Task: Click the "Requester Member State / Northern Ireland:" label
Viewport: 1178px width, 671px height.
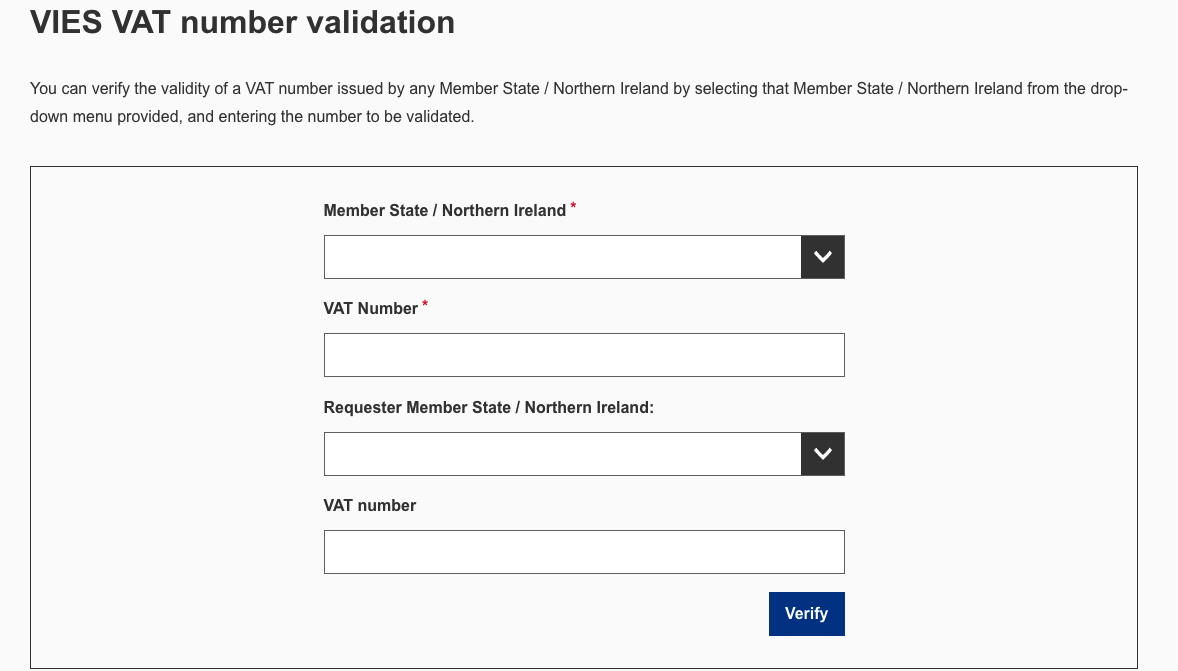Action: click(488, 407)
